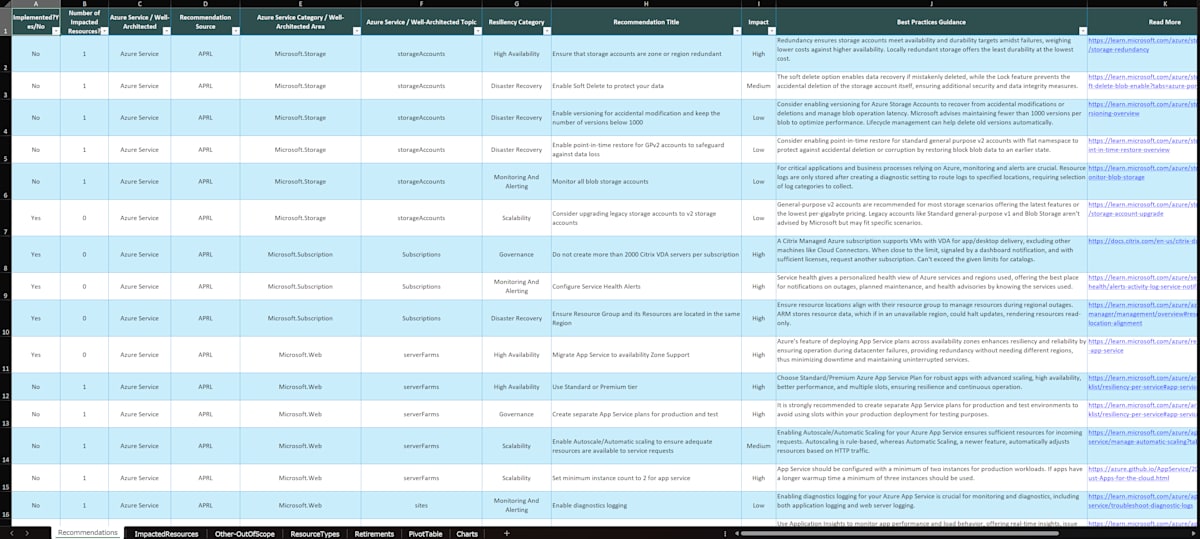
Task: Select Scalability cell in legacy storage accounts row
Action: (x=516, y=217)
